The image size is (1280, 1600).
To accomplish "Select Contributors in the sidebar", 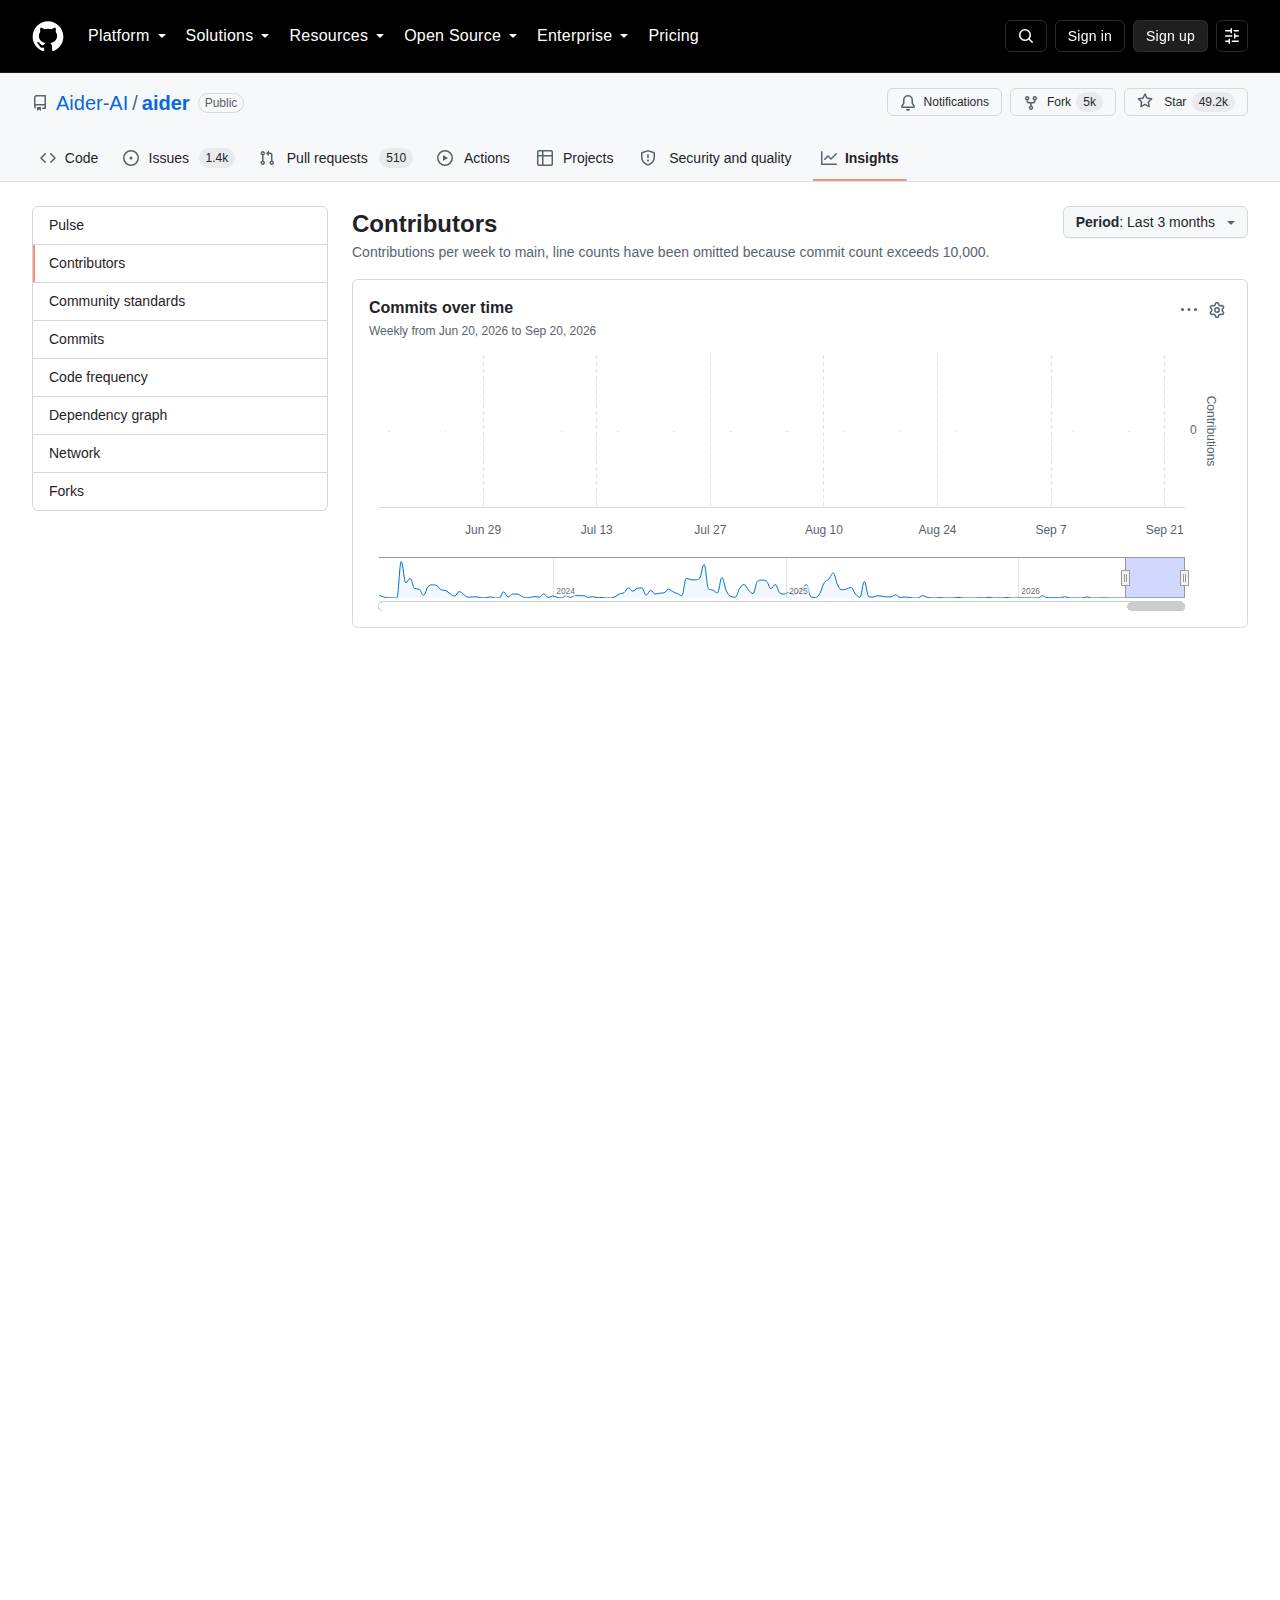I will 180,263.
